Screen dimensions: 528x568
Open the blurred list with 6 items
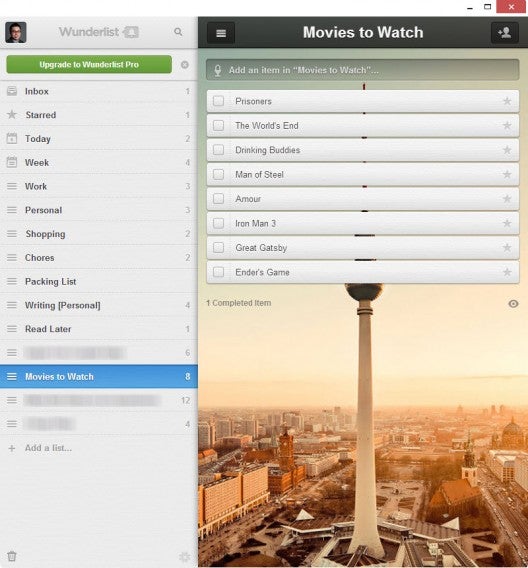[99, 353]
